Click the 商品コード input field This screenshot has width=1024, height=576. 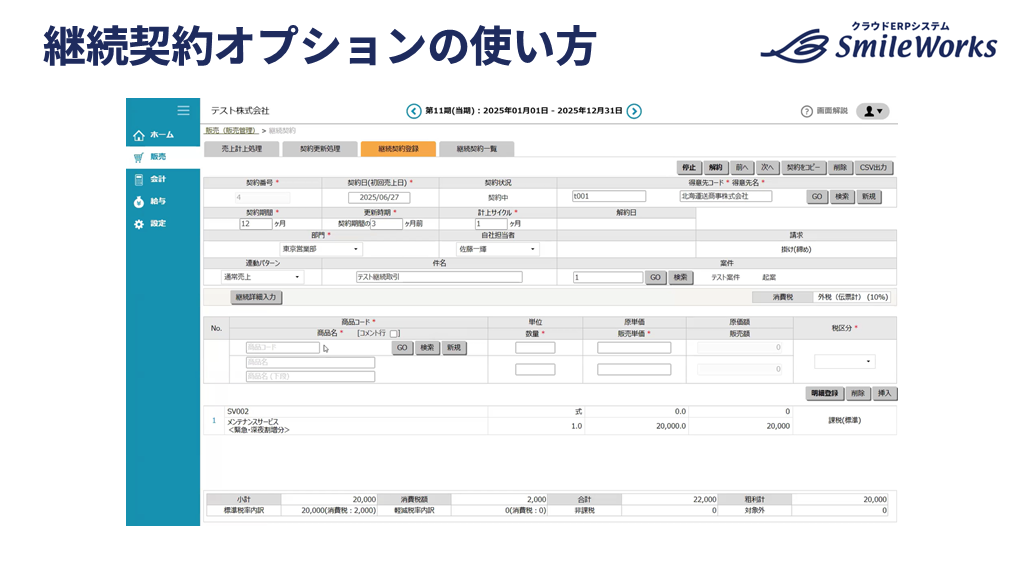pos(283,347)
